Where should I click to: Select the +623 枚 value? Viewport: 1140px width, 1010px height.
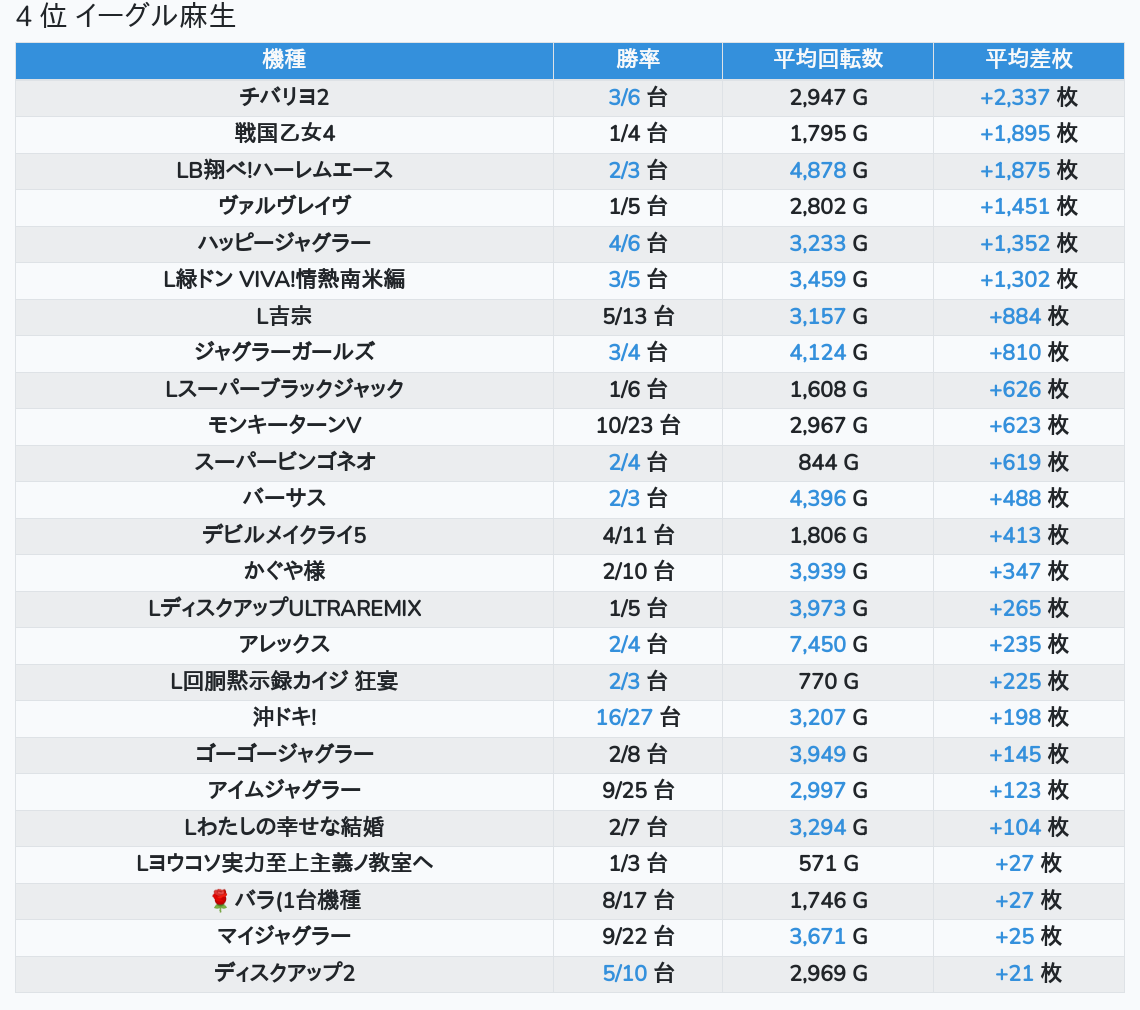coord(1029,425)
